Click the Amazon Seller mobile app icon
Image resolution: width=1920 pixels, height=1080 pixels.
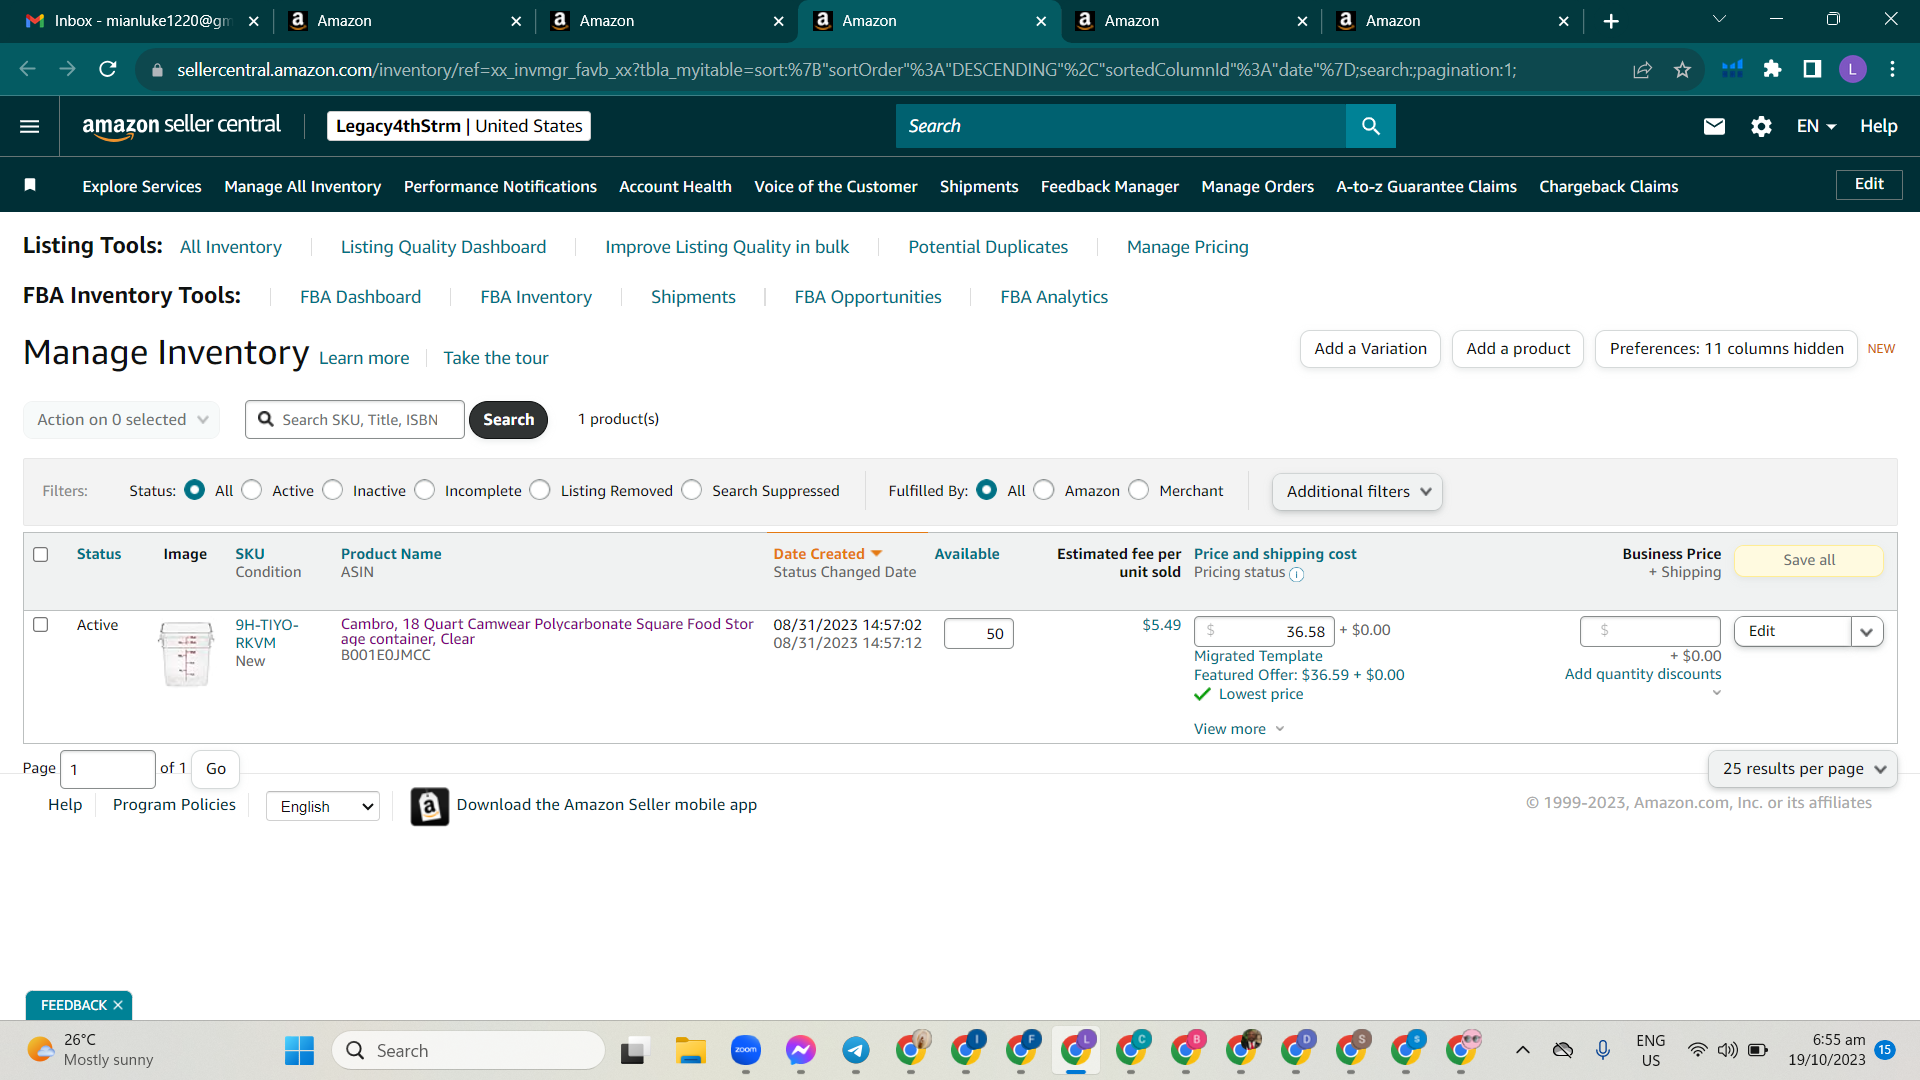(x=430, y=806)
